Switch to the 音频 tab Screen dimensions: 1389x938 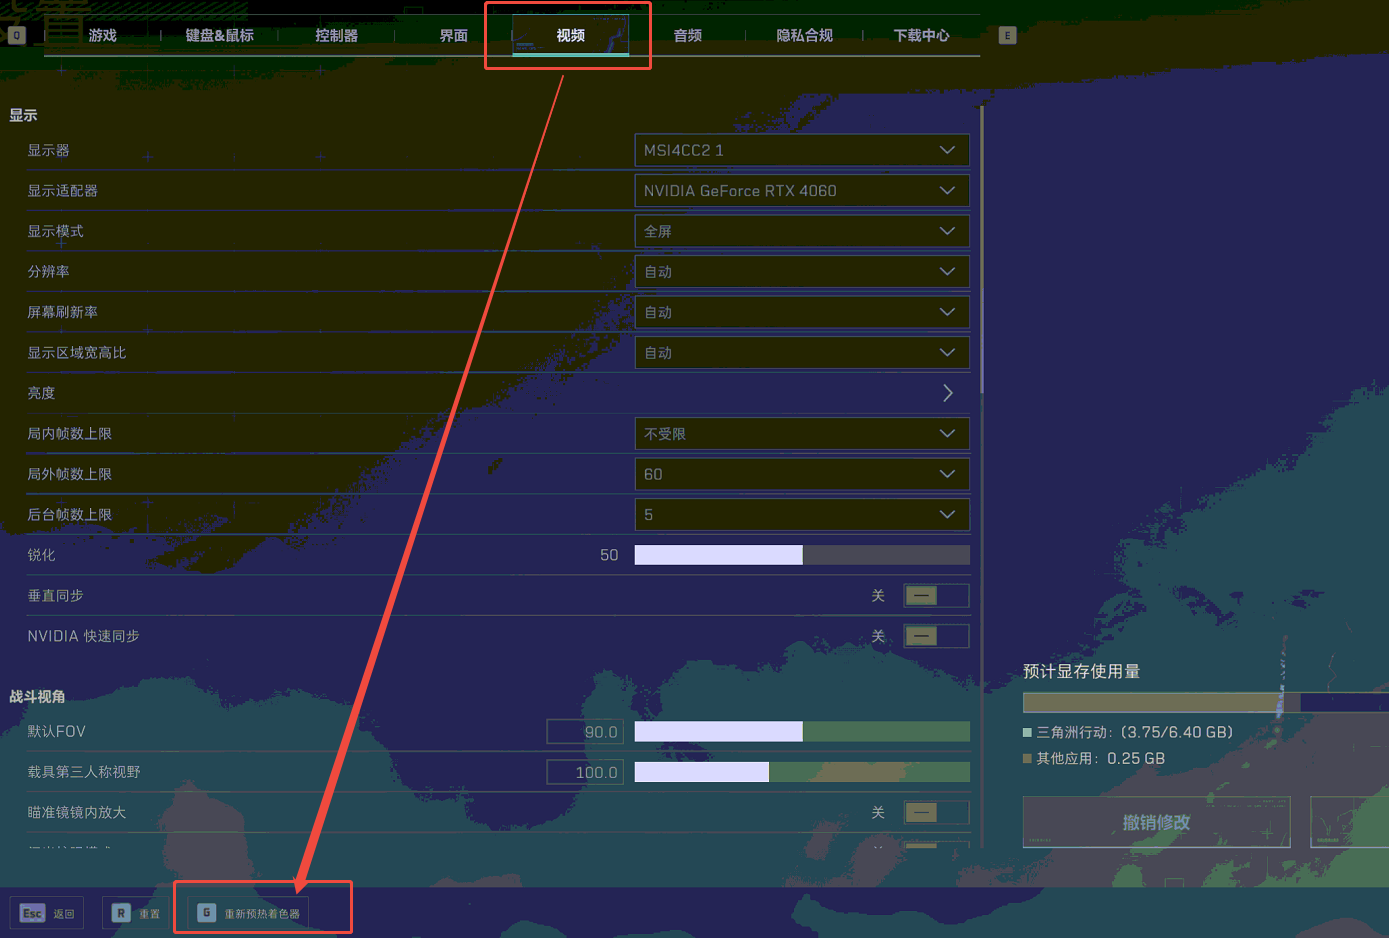click(687, 36)
